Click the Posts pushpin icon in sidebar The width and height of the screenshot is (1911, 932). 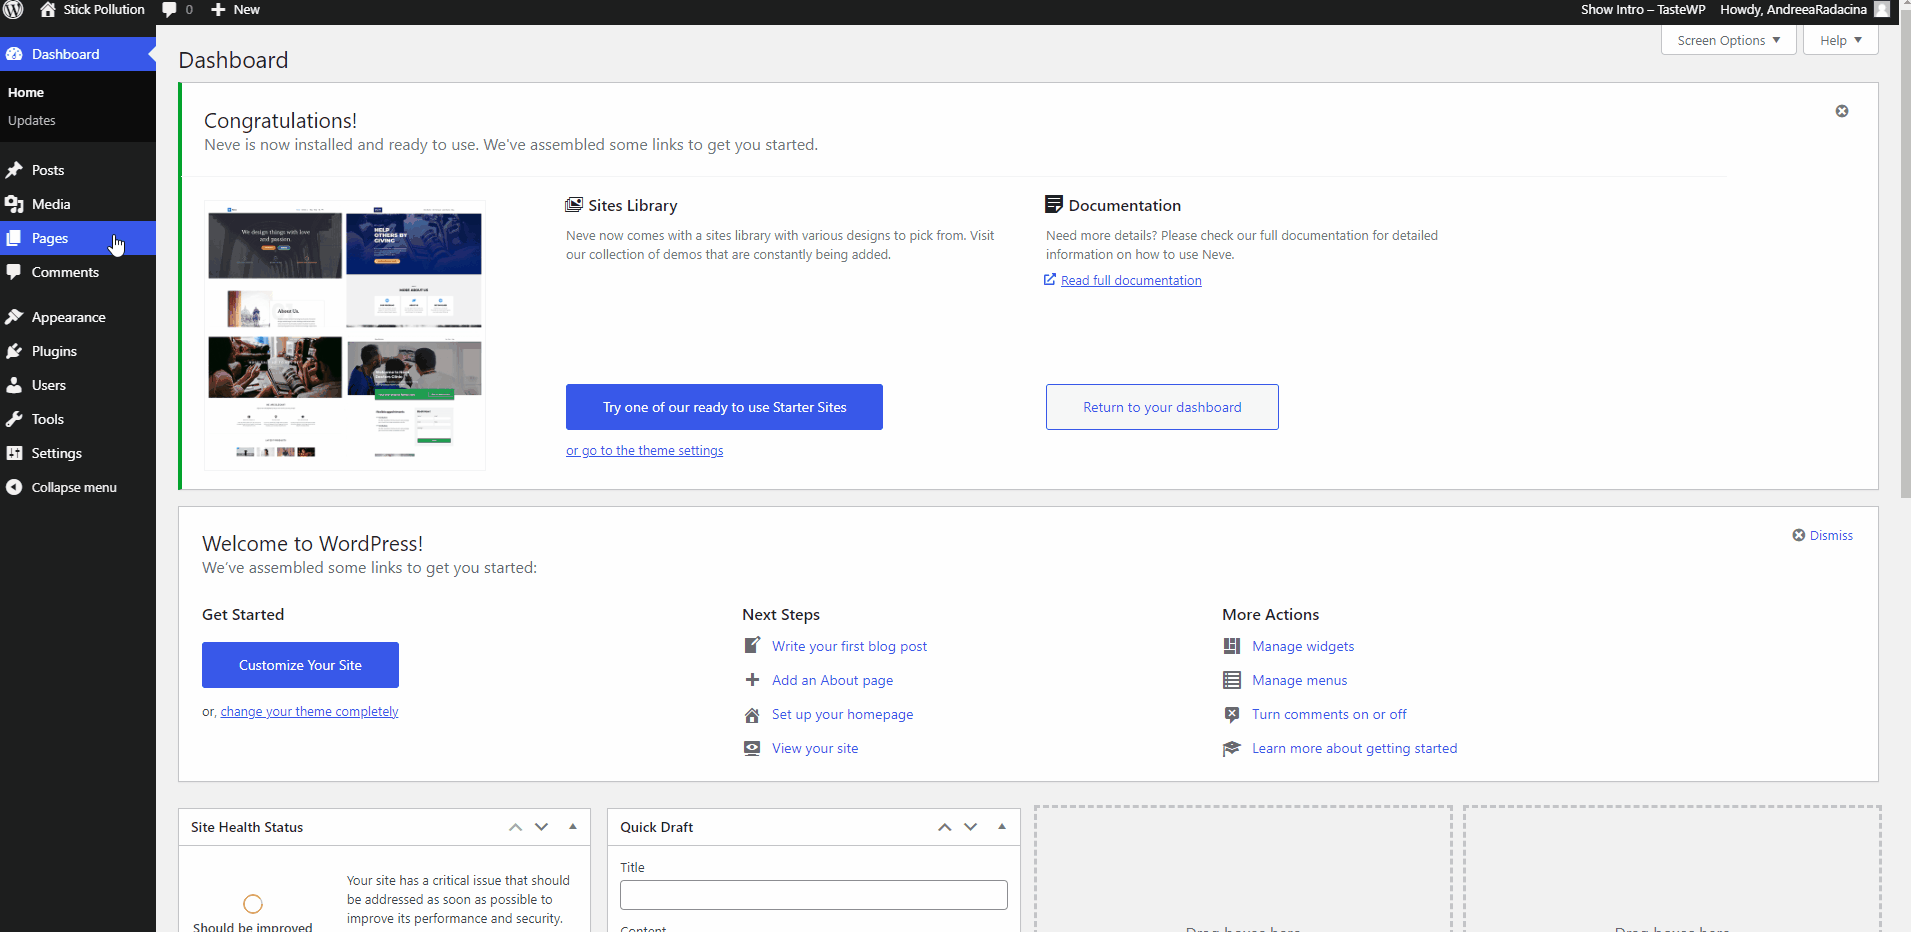tap(14, 170)
